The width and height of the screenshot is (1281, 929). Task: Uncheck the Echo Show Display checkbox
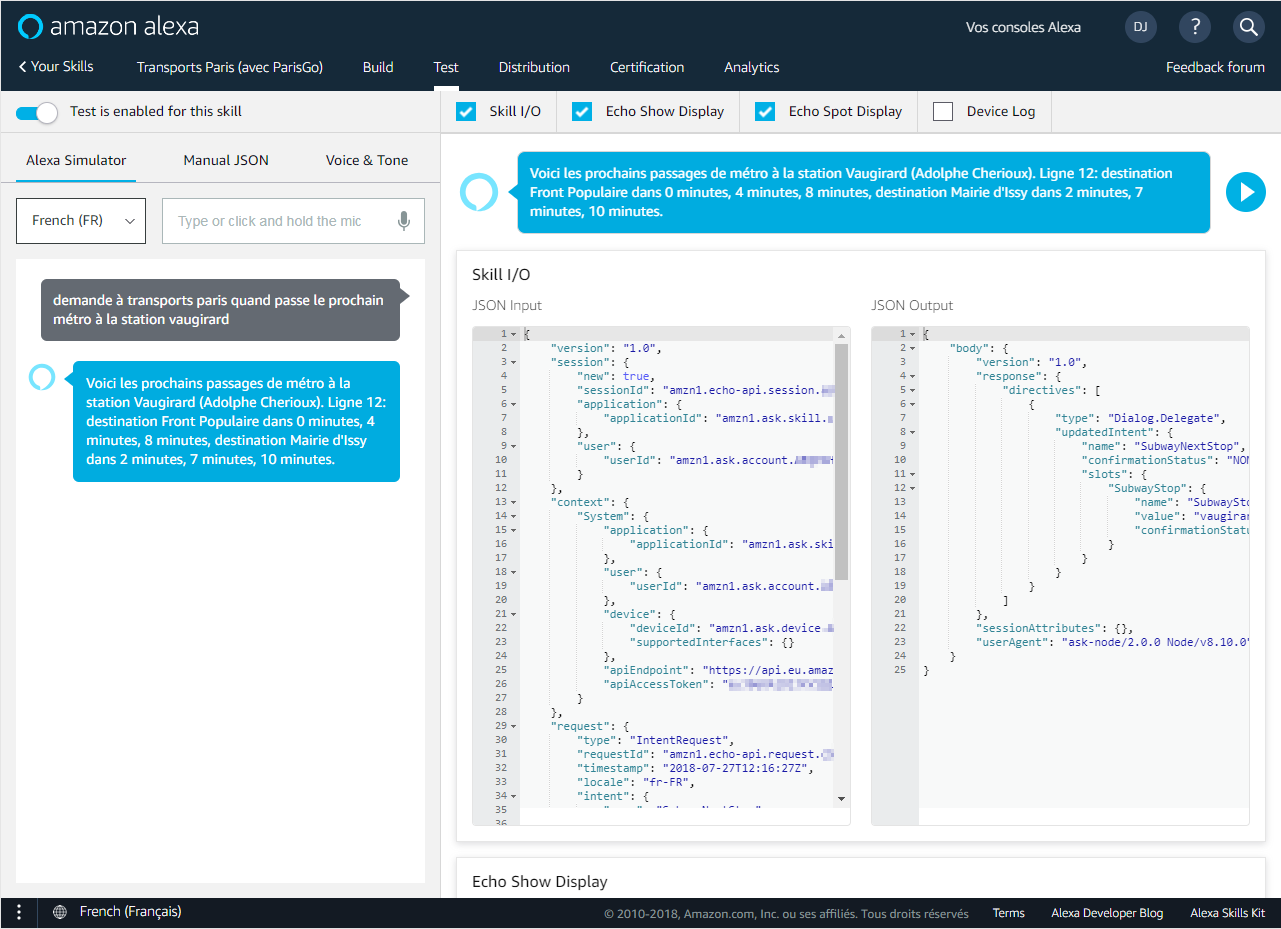(582, 112)
